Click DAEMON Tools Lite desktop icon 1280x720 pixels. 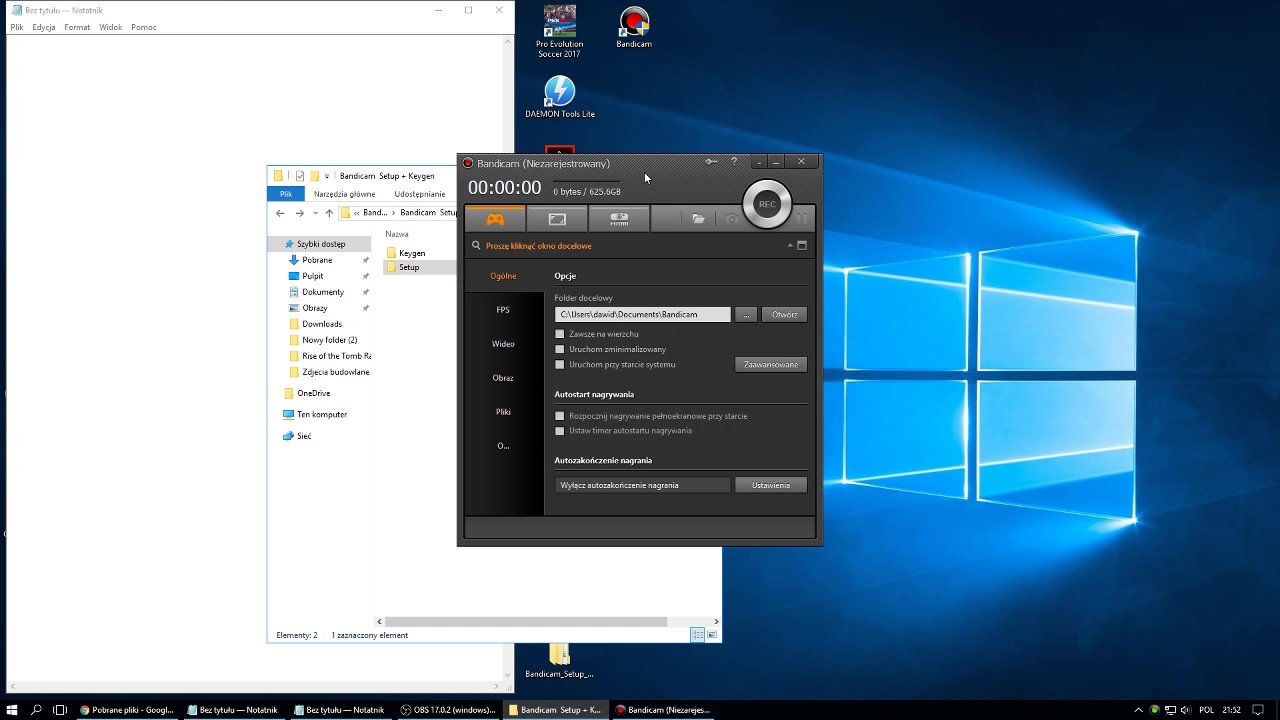(560, 98)
